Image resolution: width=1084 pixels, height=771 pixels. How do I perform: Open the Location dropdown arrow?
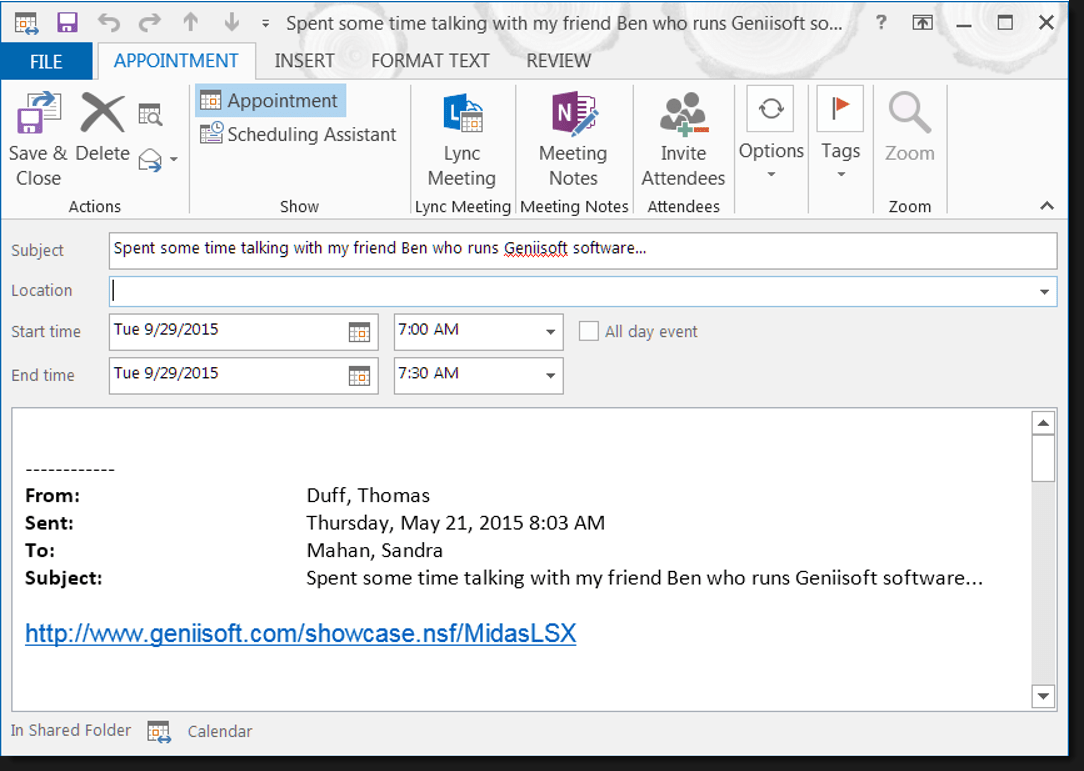tap(1045, 292)
